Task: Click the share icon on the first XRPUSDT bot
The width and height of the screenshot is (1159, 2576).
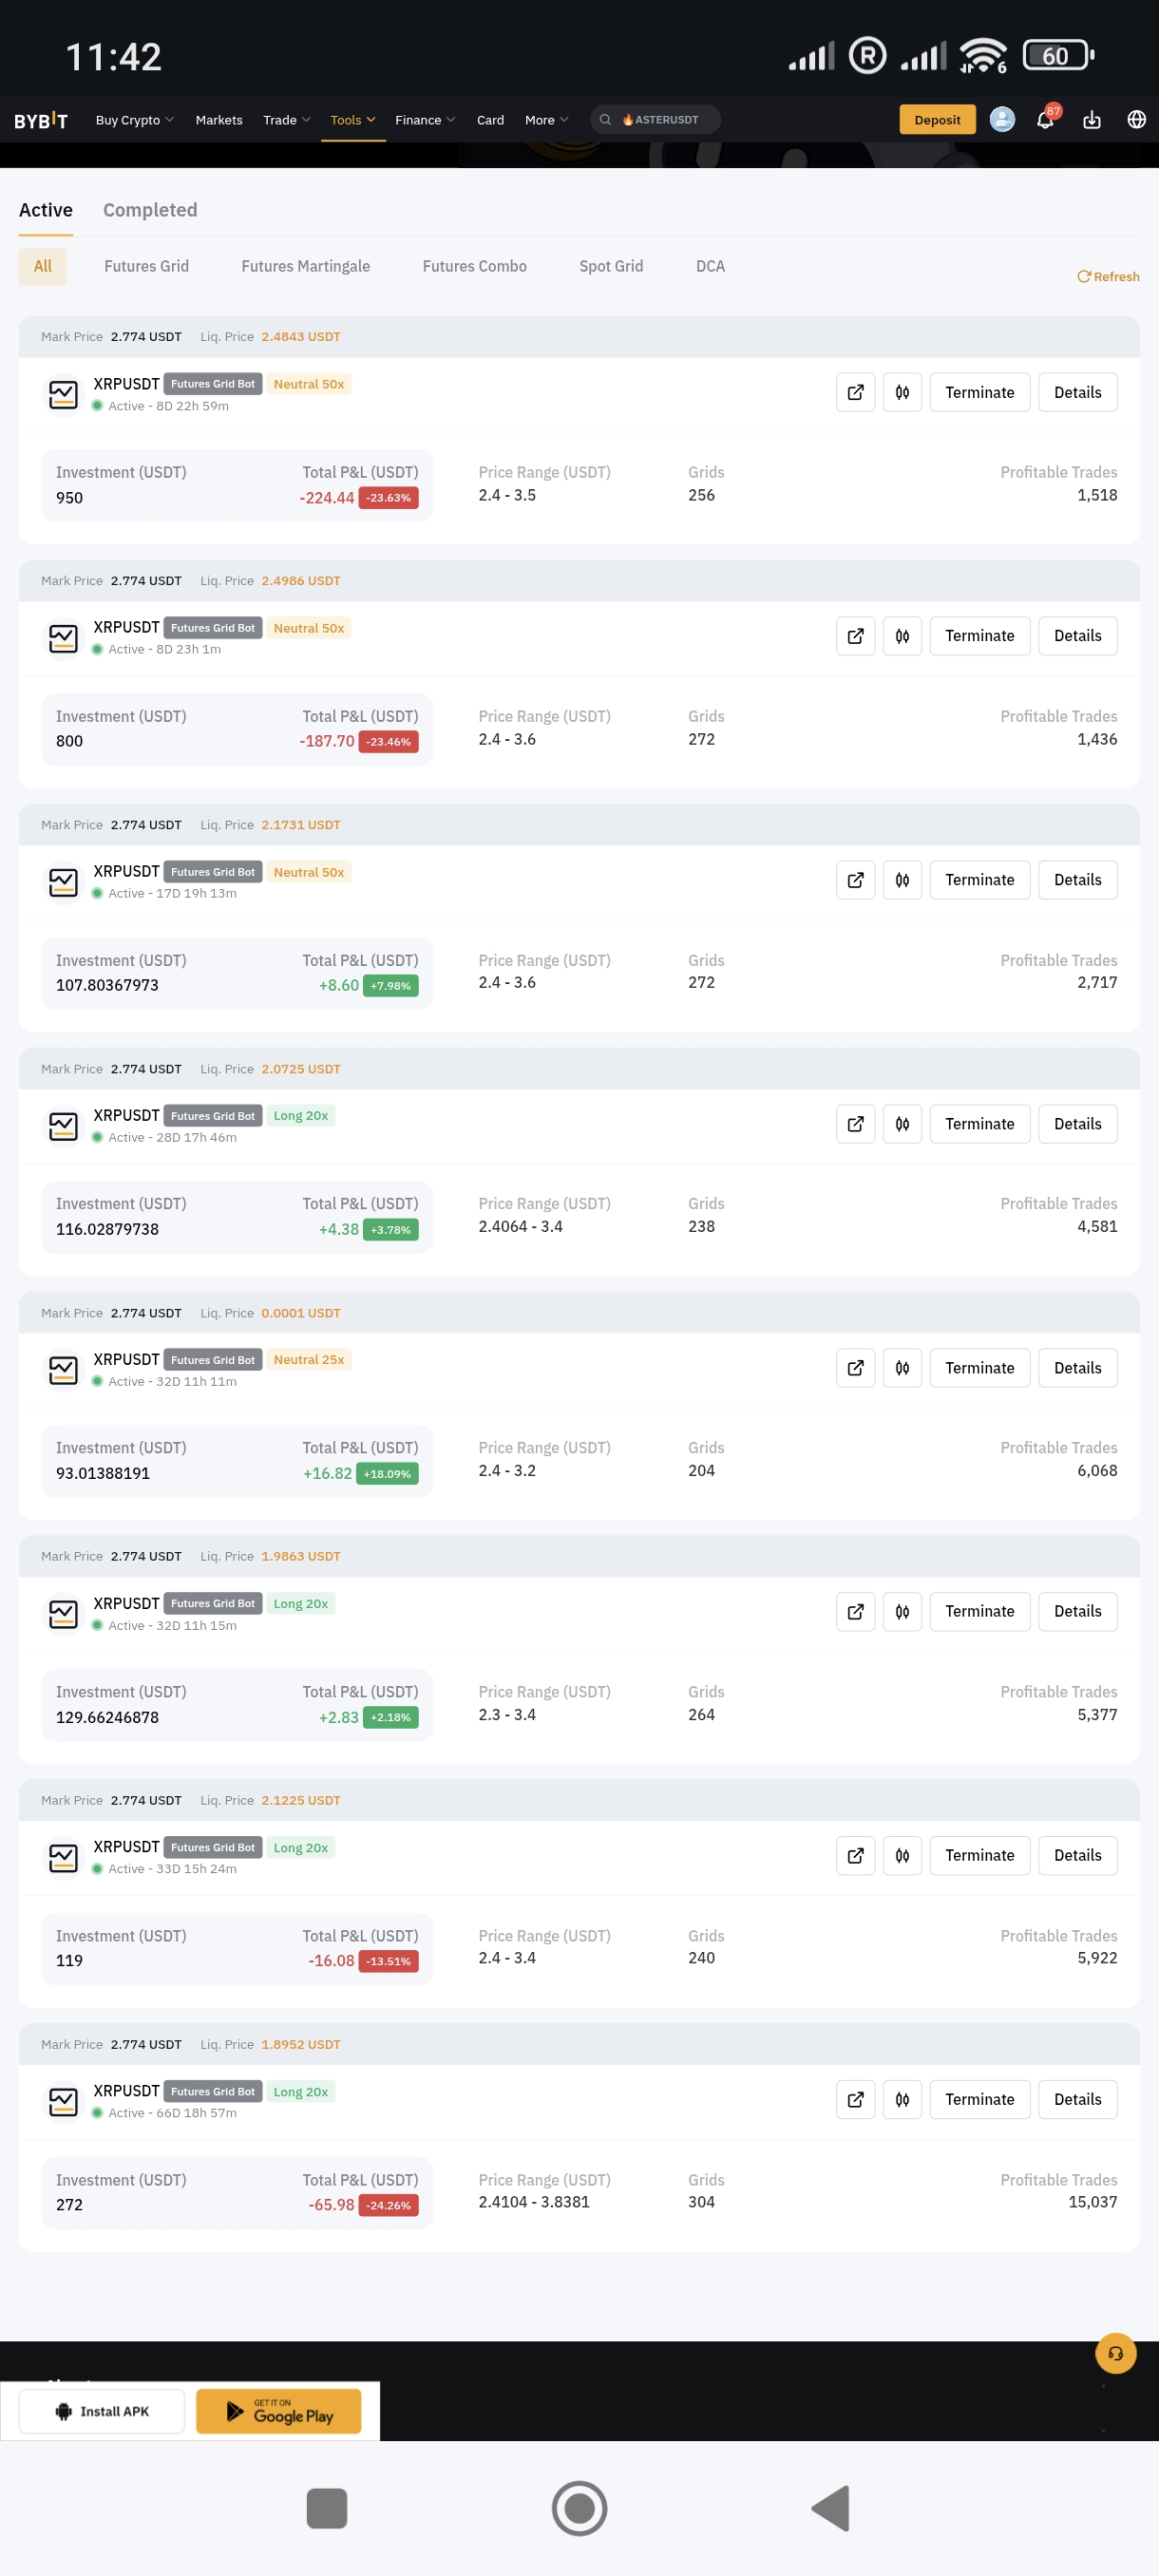Action: tap(855, 392)
